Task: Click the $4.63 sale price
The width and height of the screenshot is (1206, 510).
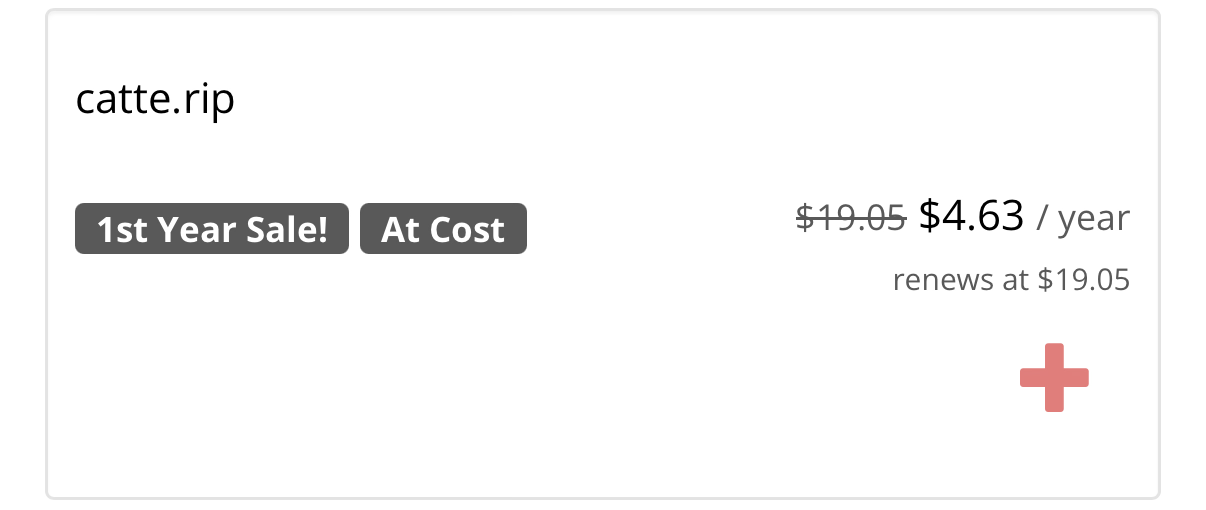Action: coord(971,216)
